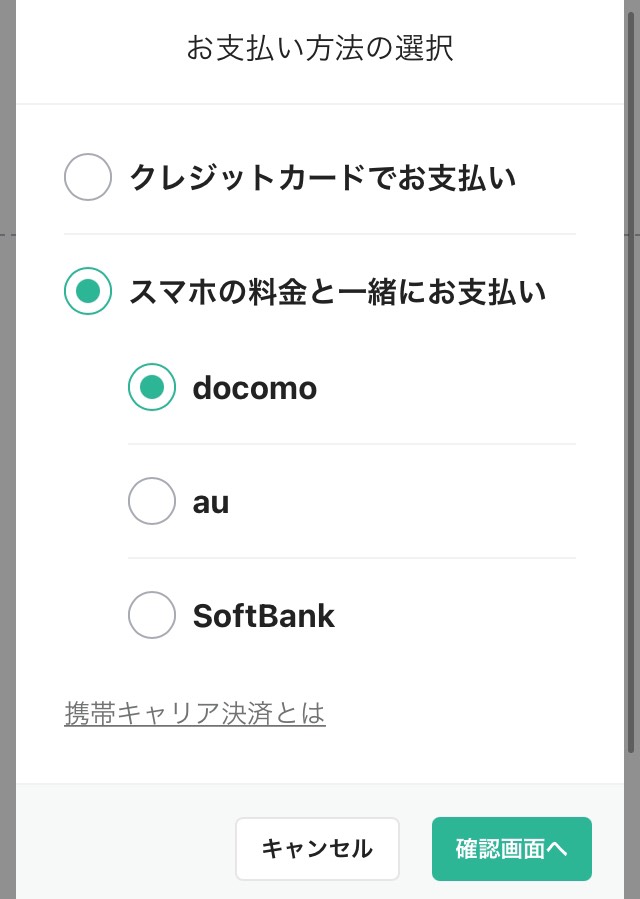Click the お支払い方法の選択 dialog title
Viewport: 640px width, 899px height.
click(x=320, y=48)
